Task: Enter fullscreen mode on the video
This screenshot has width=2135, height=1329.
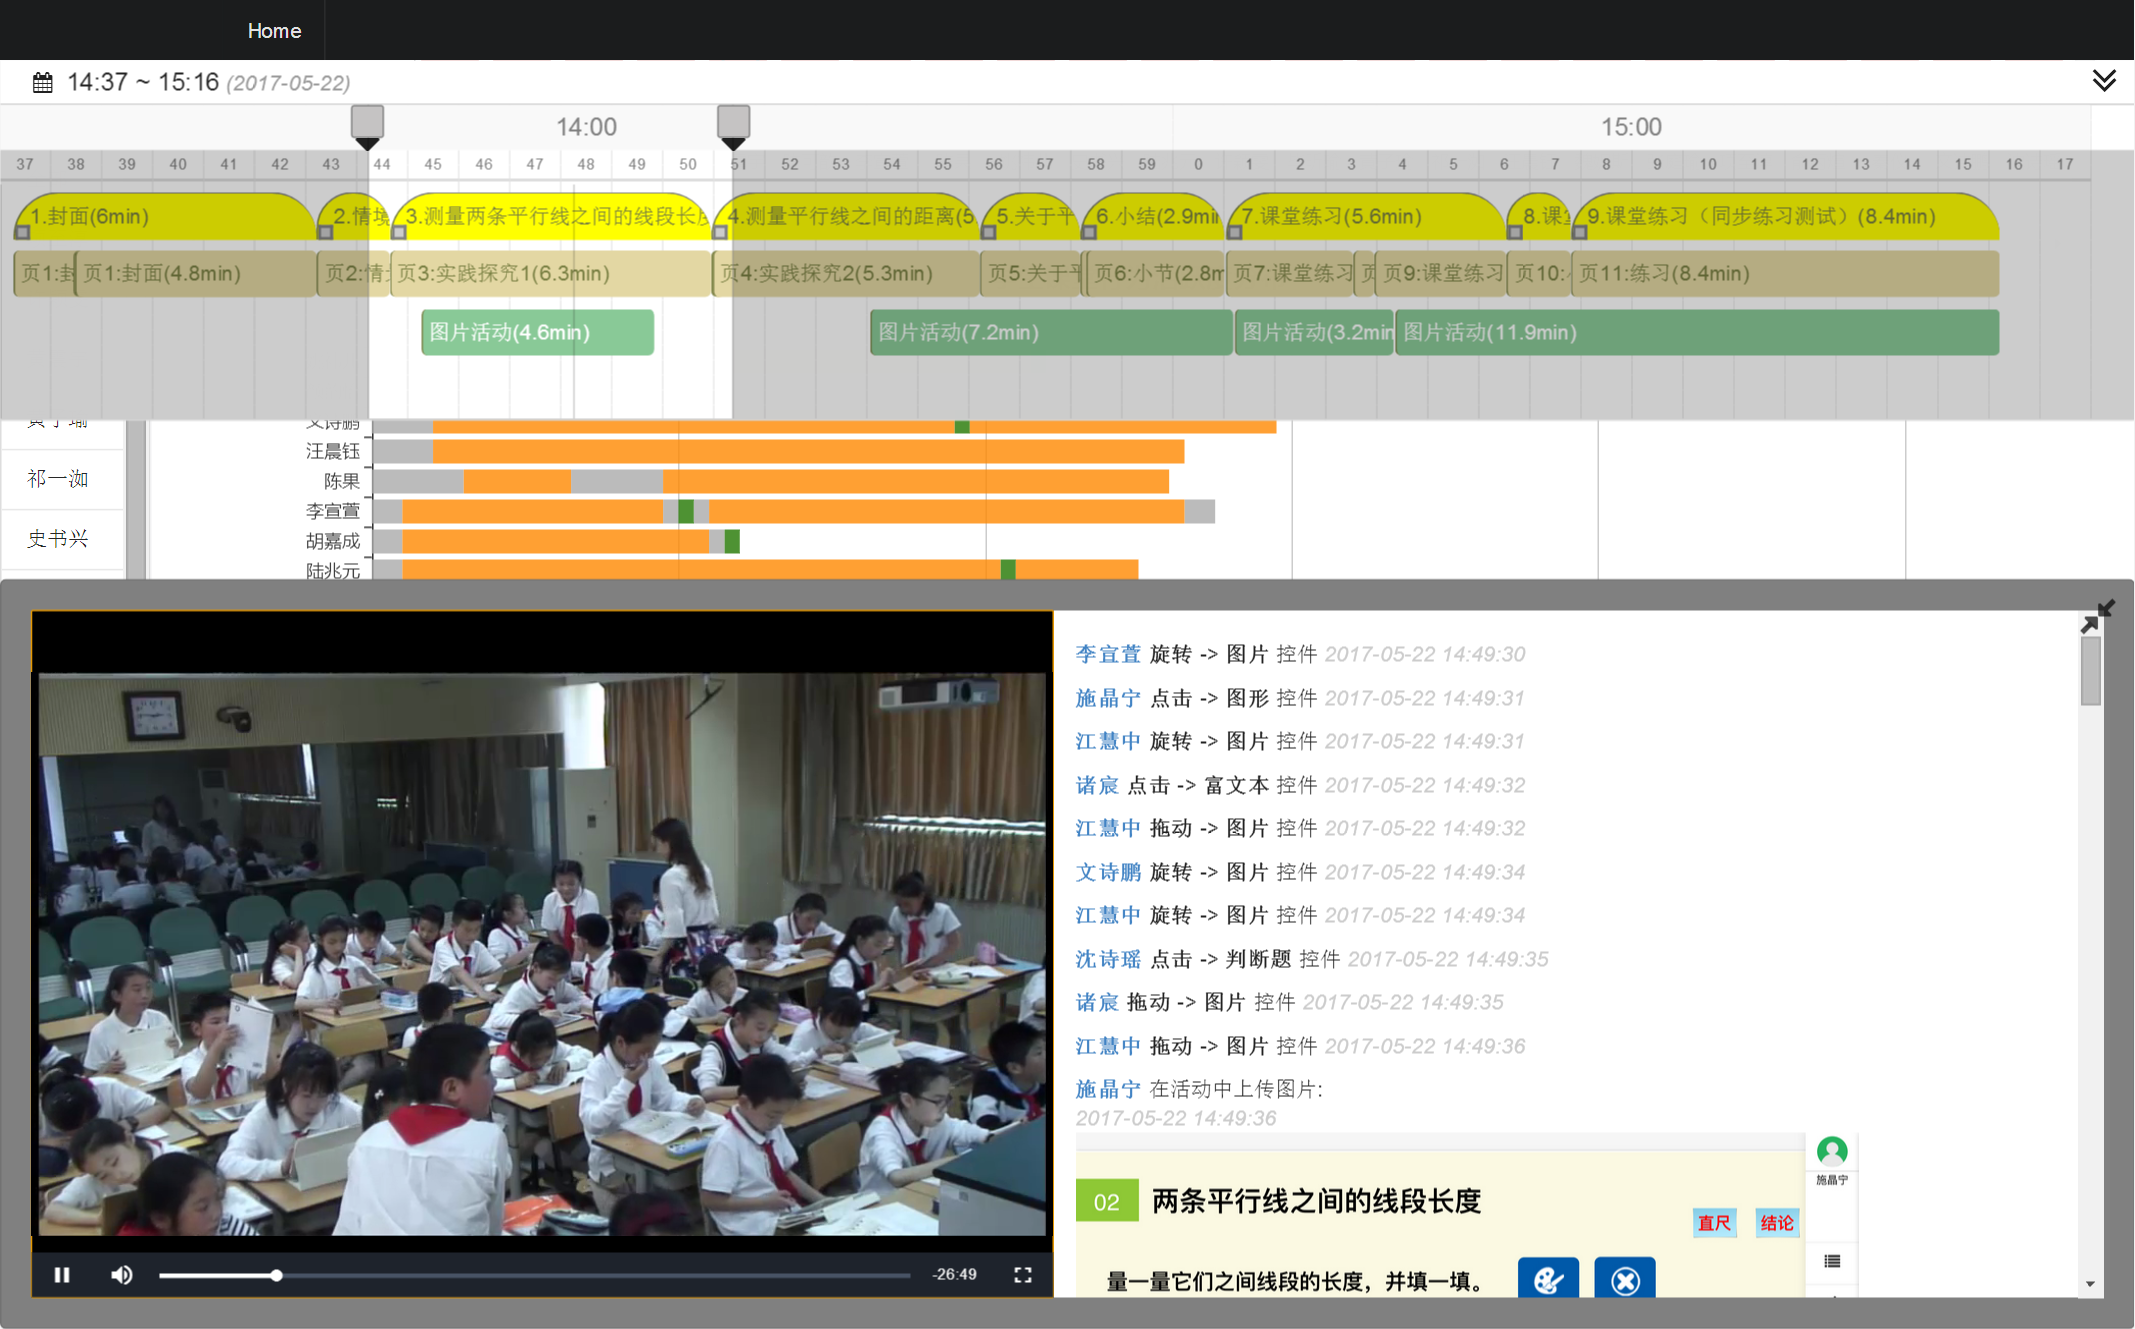Action: 1022,1275
